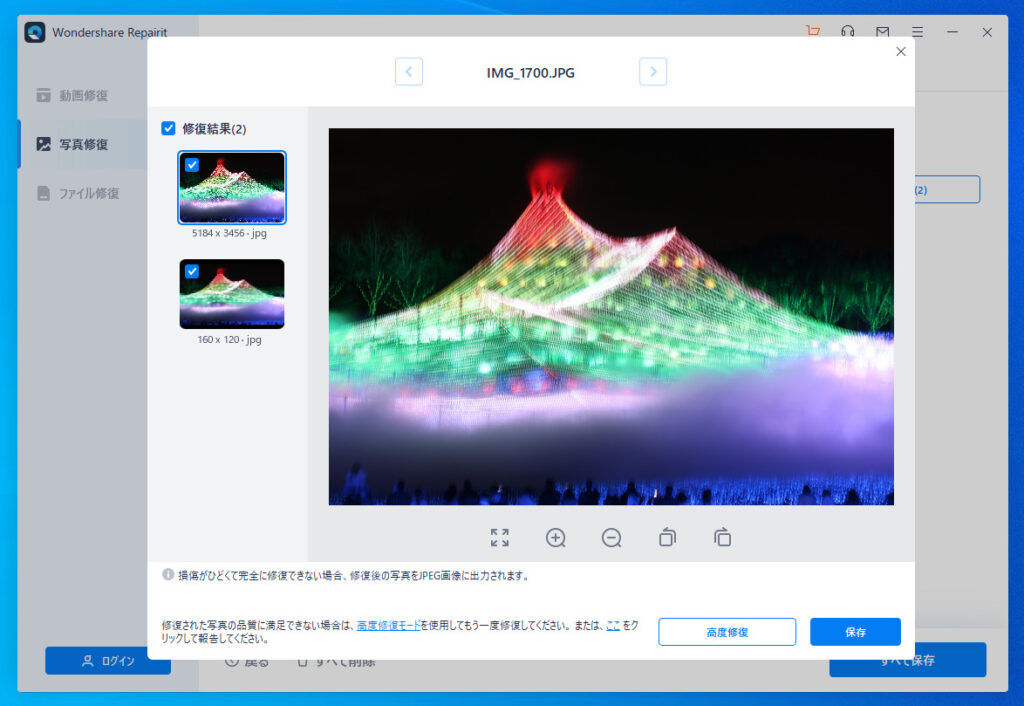This screenshot has width=1024, height=706.
Task: Save the photo with the 保存 button
Action: (855, 632)
